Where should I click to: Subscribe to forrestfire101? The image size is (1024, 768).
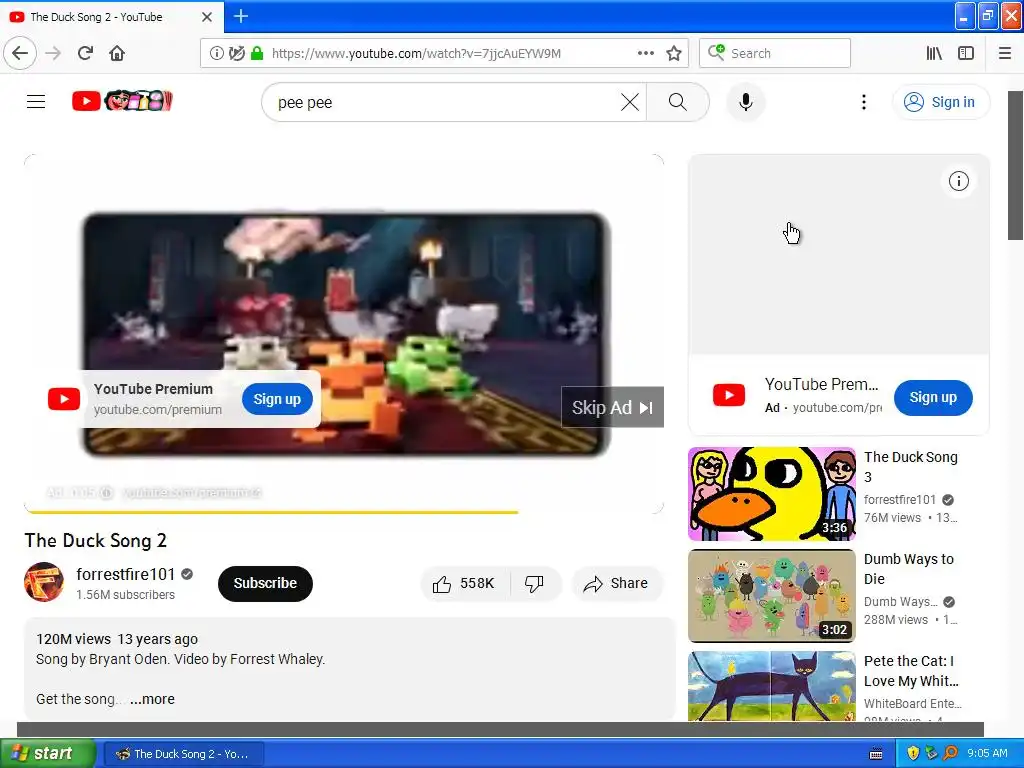coord(265,583)
